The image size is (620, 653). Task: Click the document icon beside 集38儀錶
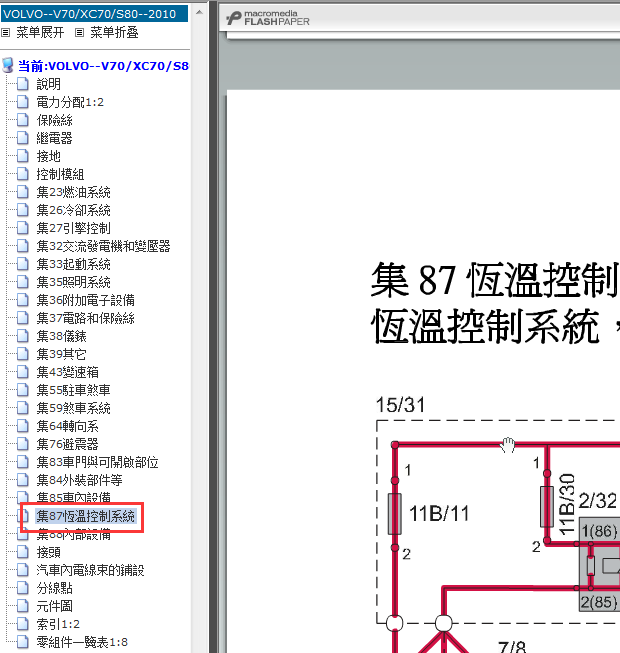(23, 336)
